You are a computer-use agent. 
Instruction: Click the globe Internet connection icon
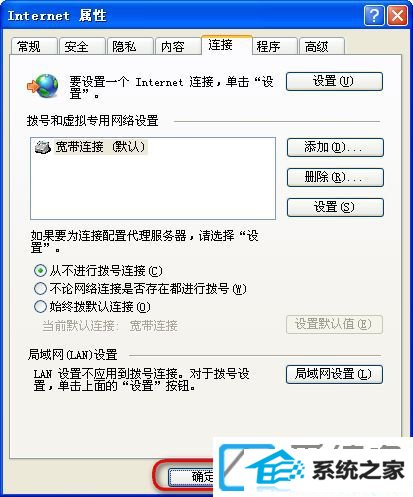[43, 86]
